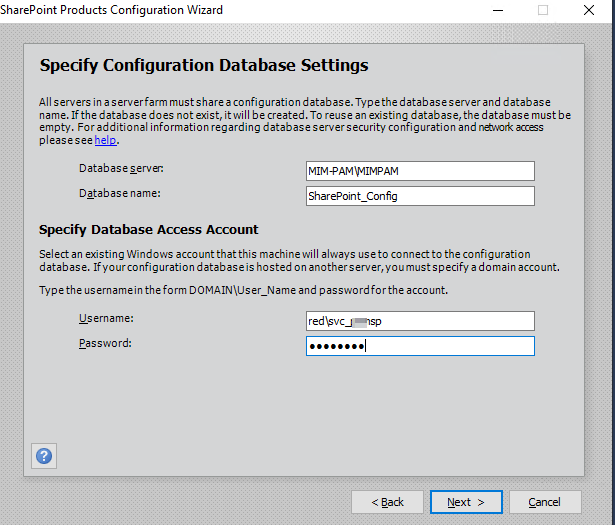This screenshot has height=525, width=615.
Task: Proceed by clicking Next
Action: point(466,502)
